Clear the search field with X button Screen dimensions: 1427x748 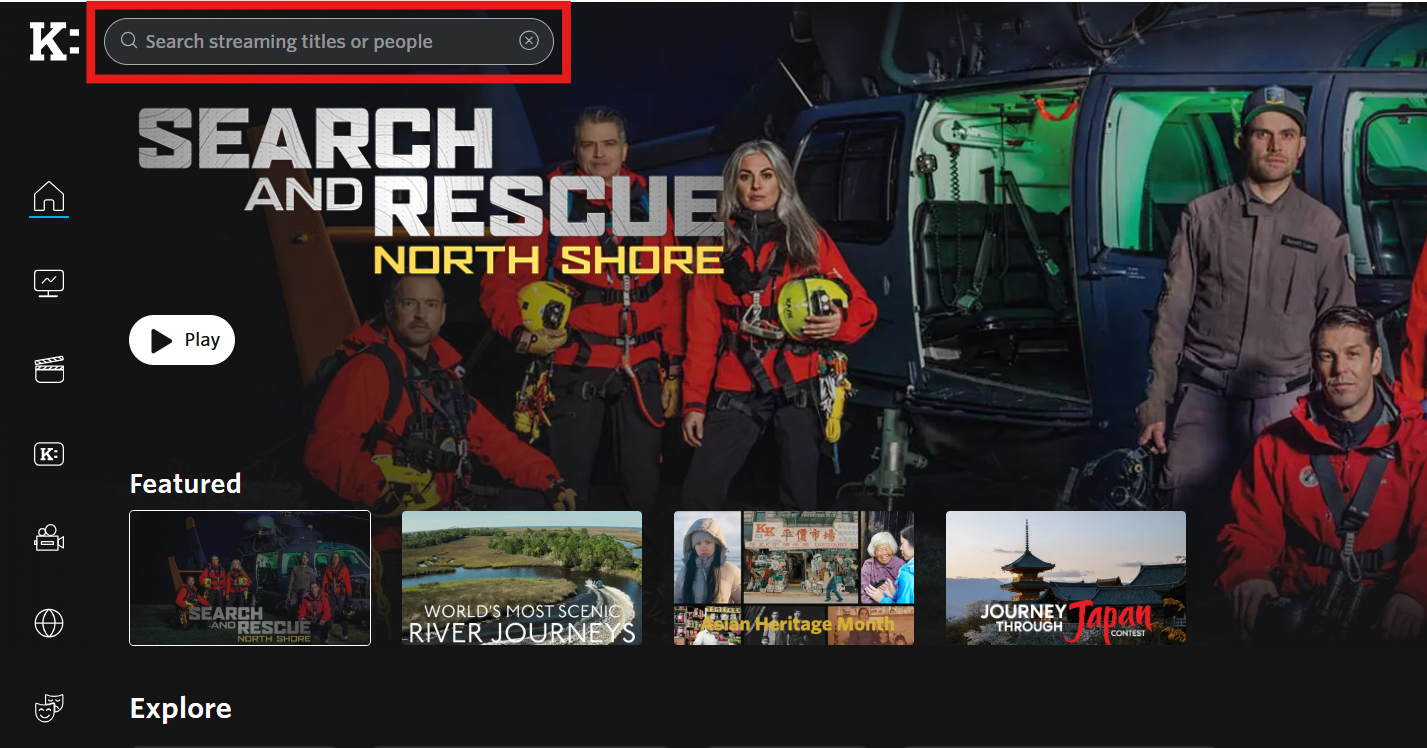(x=529, y=41)
